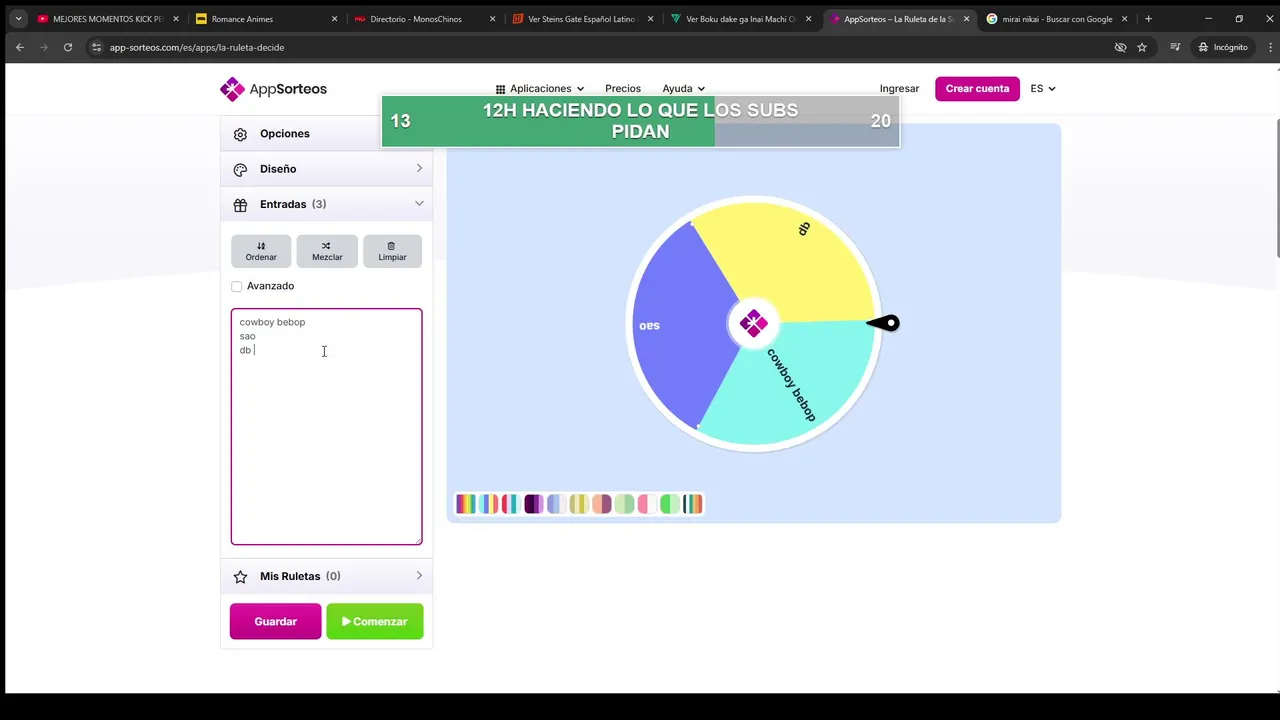Click the 12H HACIENDO LO QUE LOS SUBS PIDAN progress bar
Screen dimensions: 1280x720
click(x=640, y=121)
